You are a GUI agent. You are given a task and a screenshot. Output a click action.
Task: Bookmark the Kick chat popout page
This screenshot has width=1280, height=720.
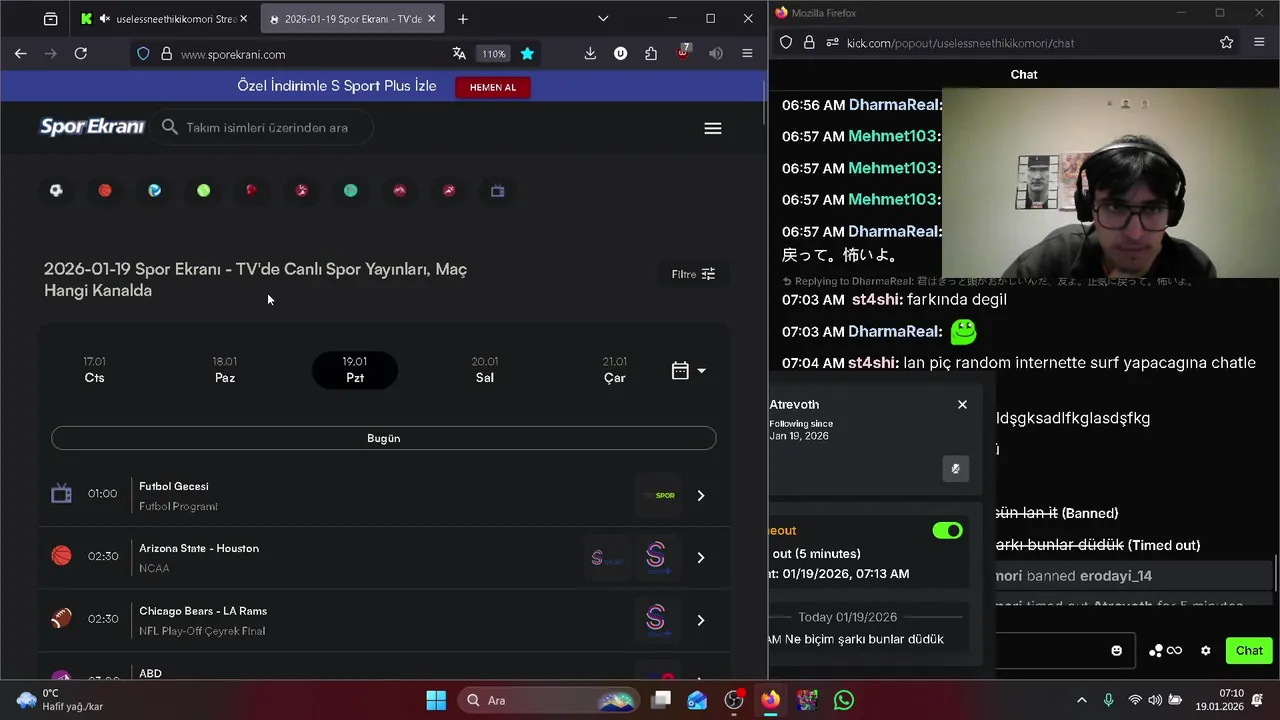point(1227,42)
